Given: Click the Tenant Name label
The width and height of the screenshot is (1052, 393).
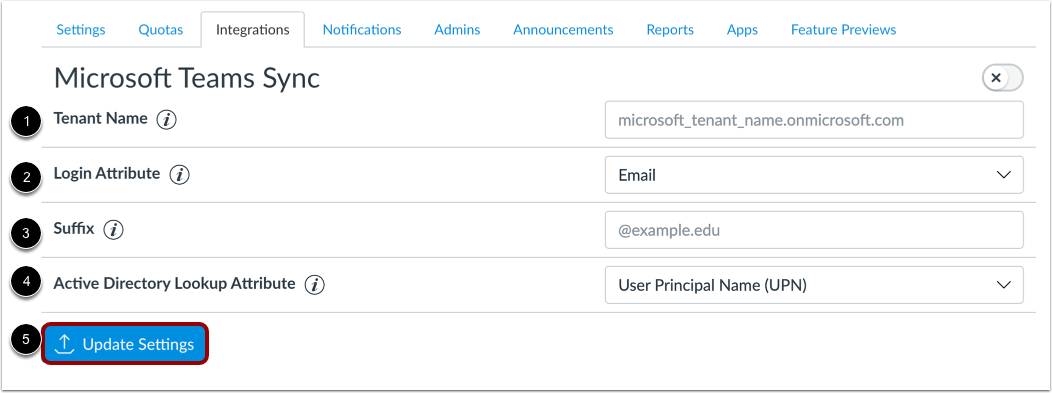Looking at the screenshot, I should coord(100,119).
